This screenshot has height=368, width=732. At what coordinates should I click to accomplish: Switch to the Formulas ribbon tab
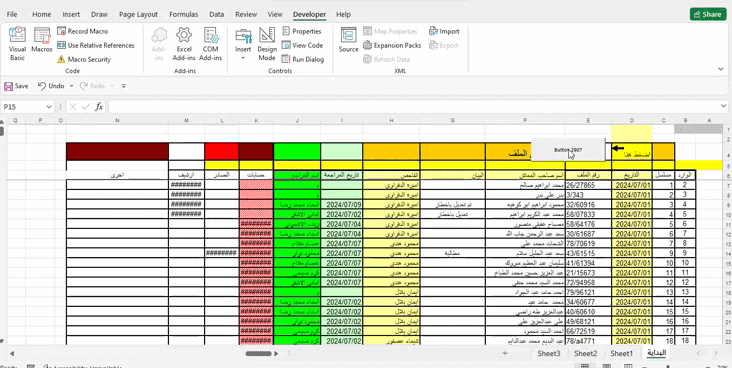click(x=183, y=14)
